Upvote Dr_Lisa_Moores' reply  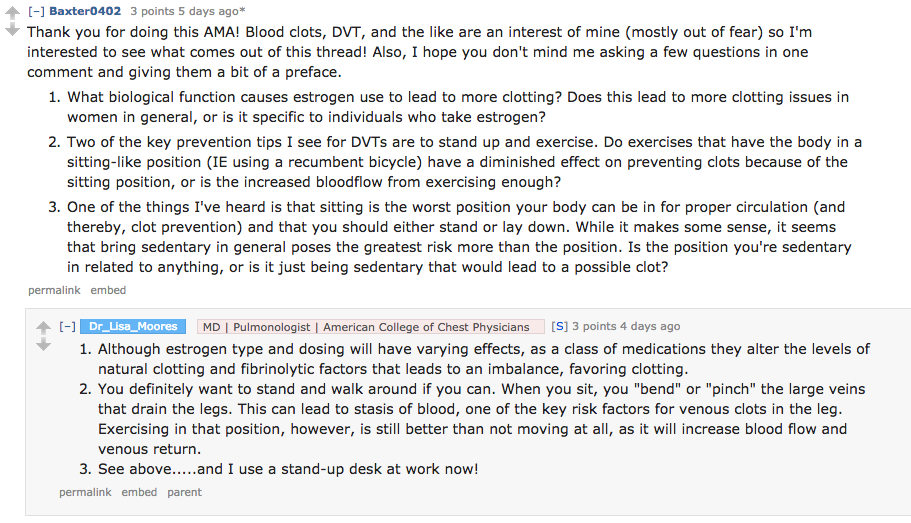click(x=43, y=327)
